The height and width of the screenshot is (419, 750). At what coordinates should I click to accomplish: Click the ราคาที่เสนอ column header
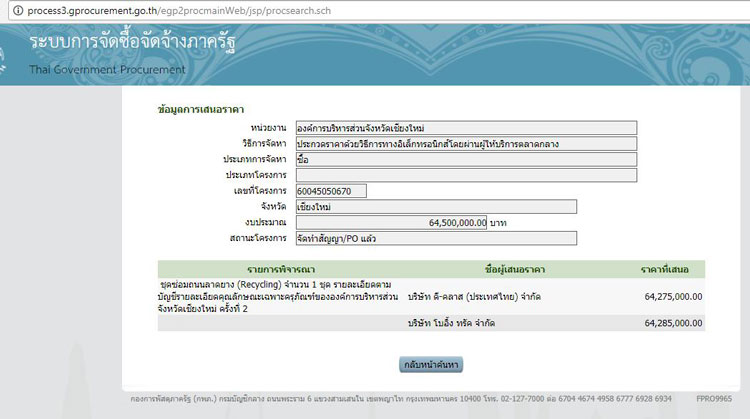click(x=670, y=270)
